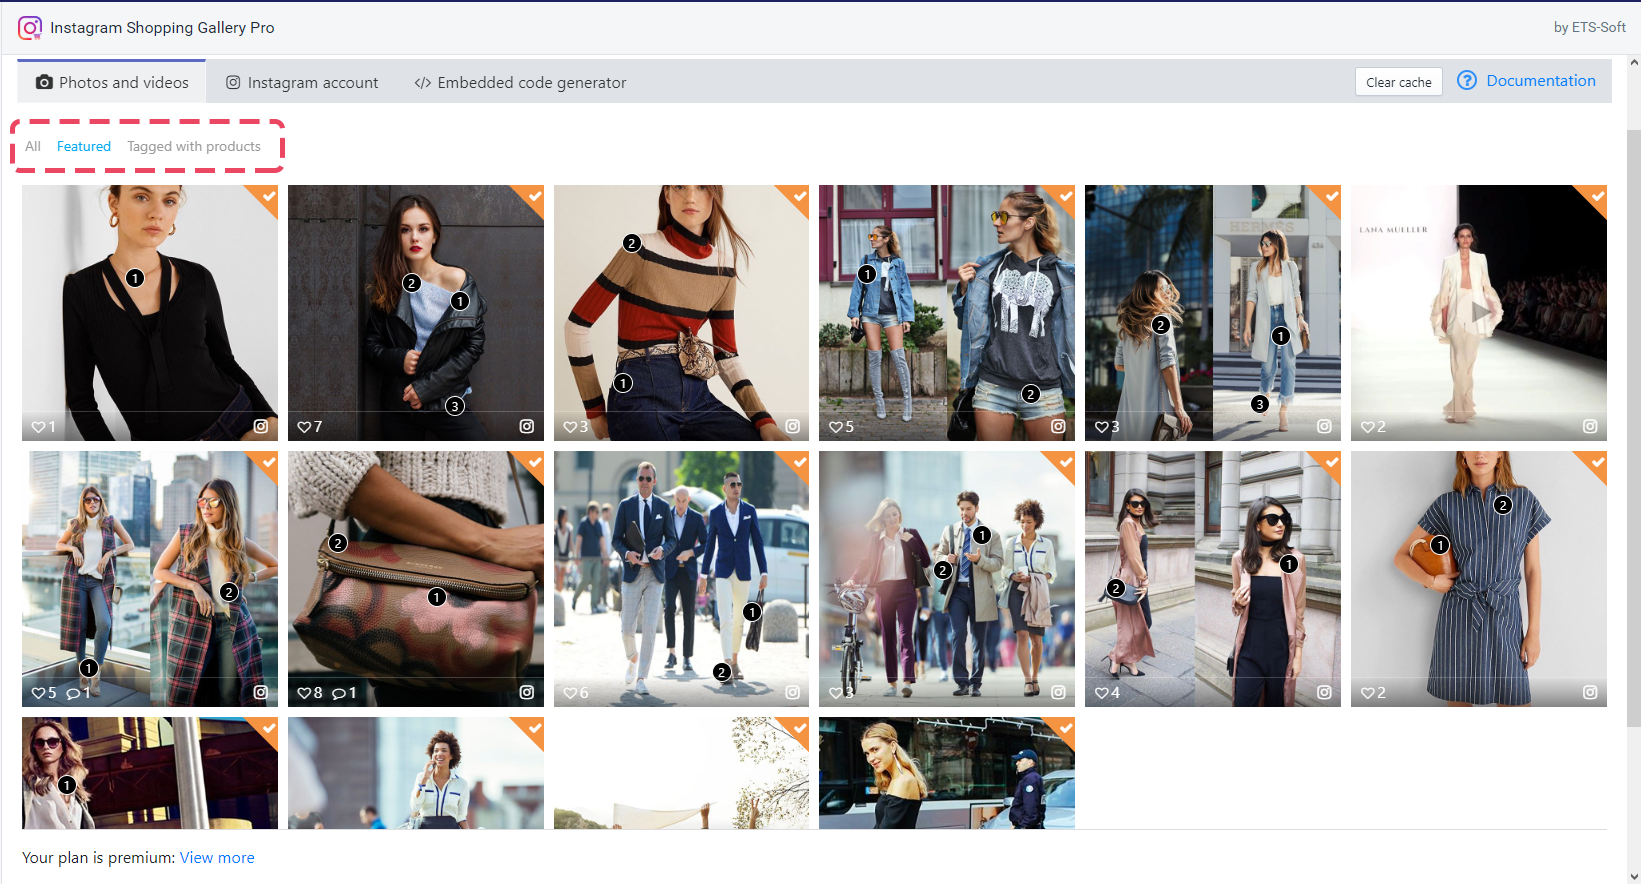Click heart likes icon on camo bag photo

pyautogui.click(x=304, y=692)
